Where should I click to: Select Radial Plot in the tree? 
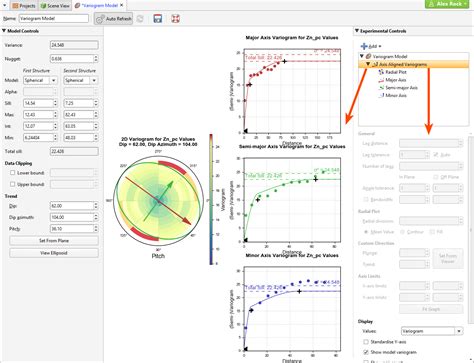click(396, 72)
